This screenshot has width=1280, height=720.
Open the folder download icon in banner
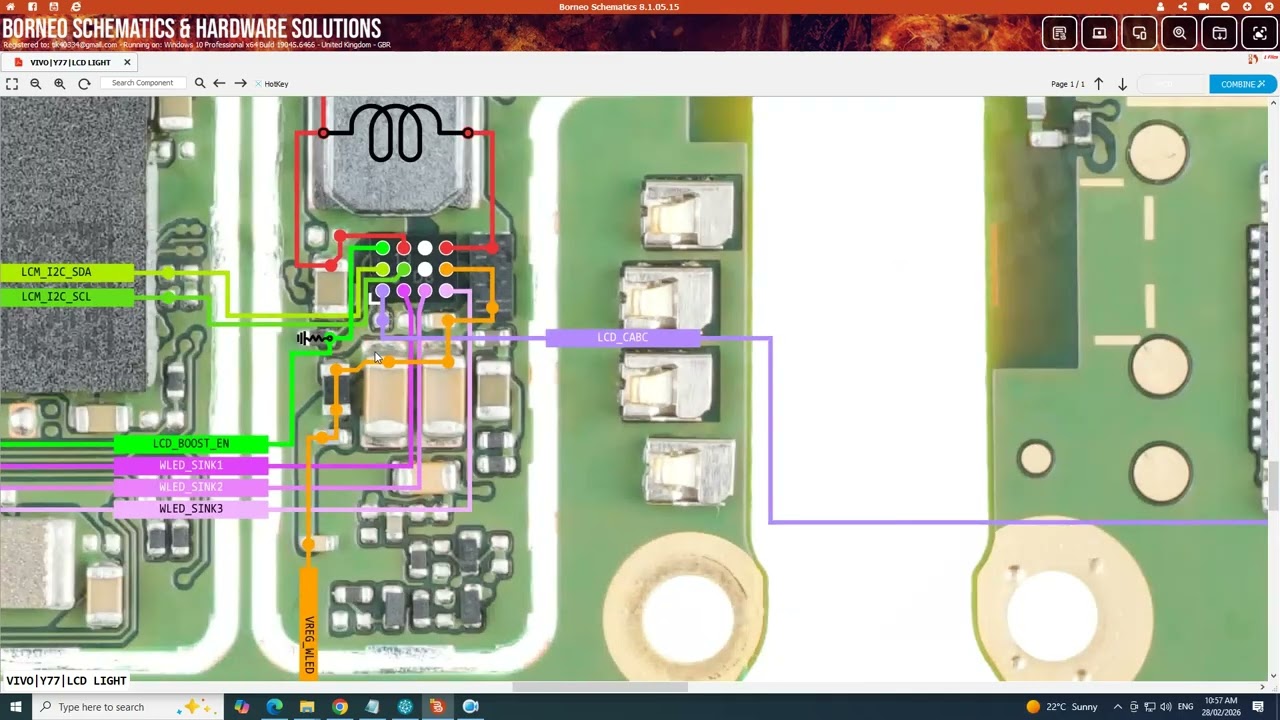[1219, 33]
